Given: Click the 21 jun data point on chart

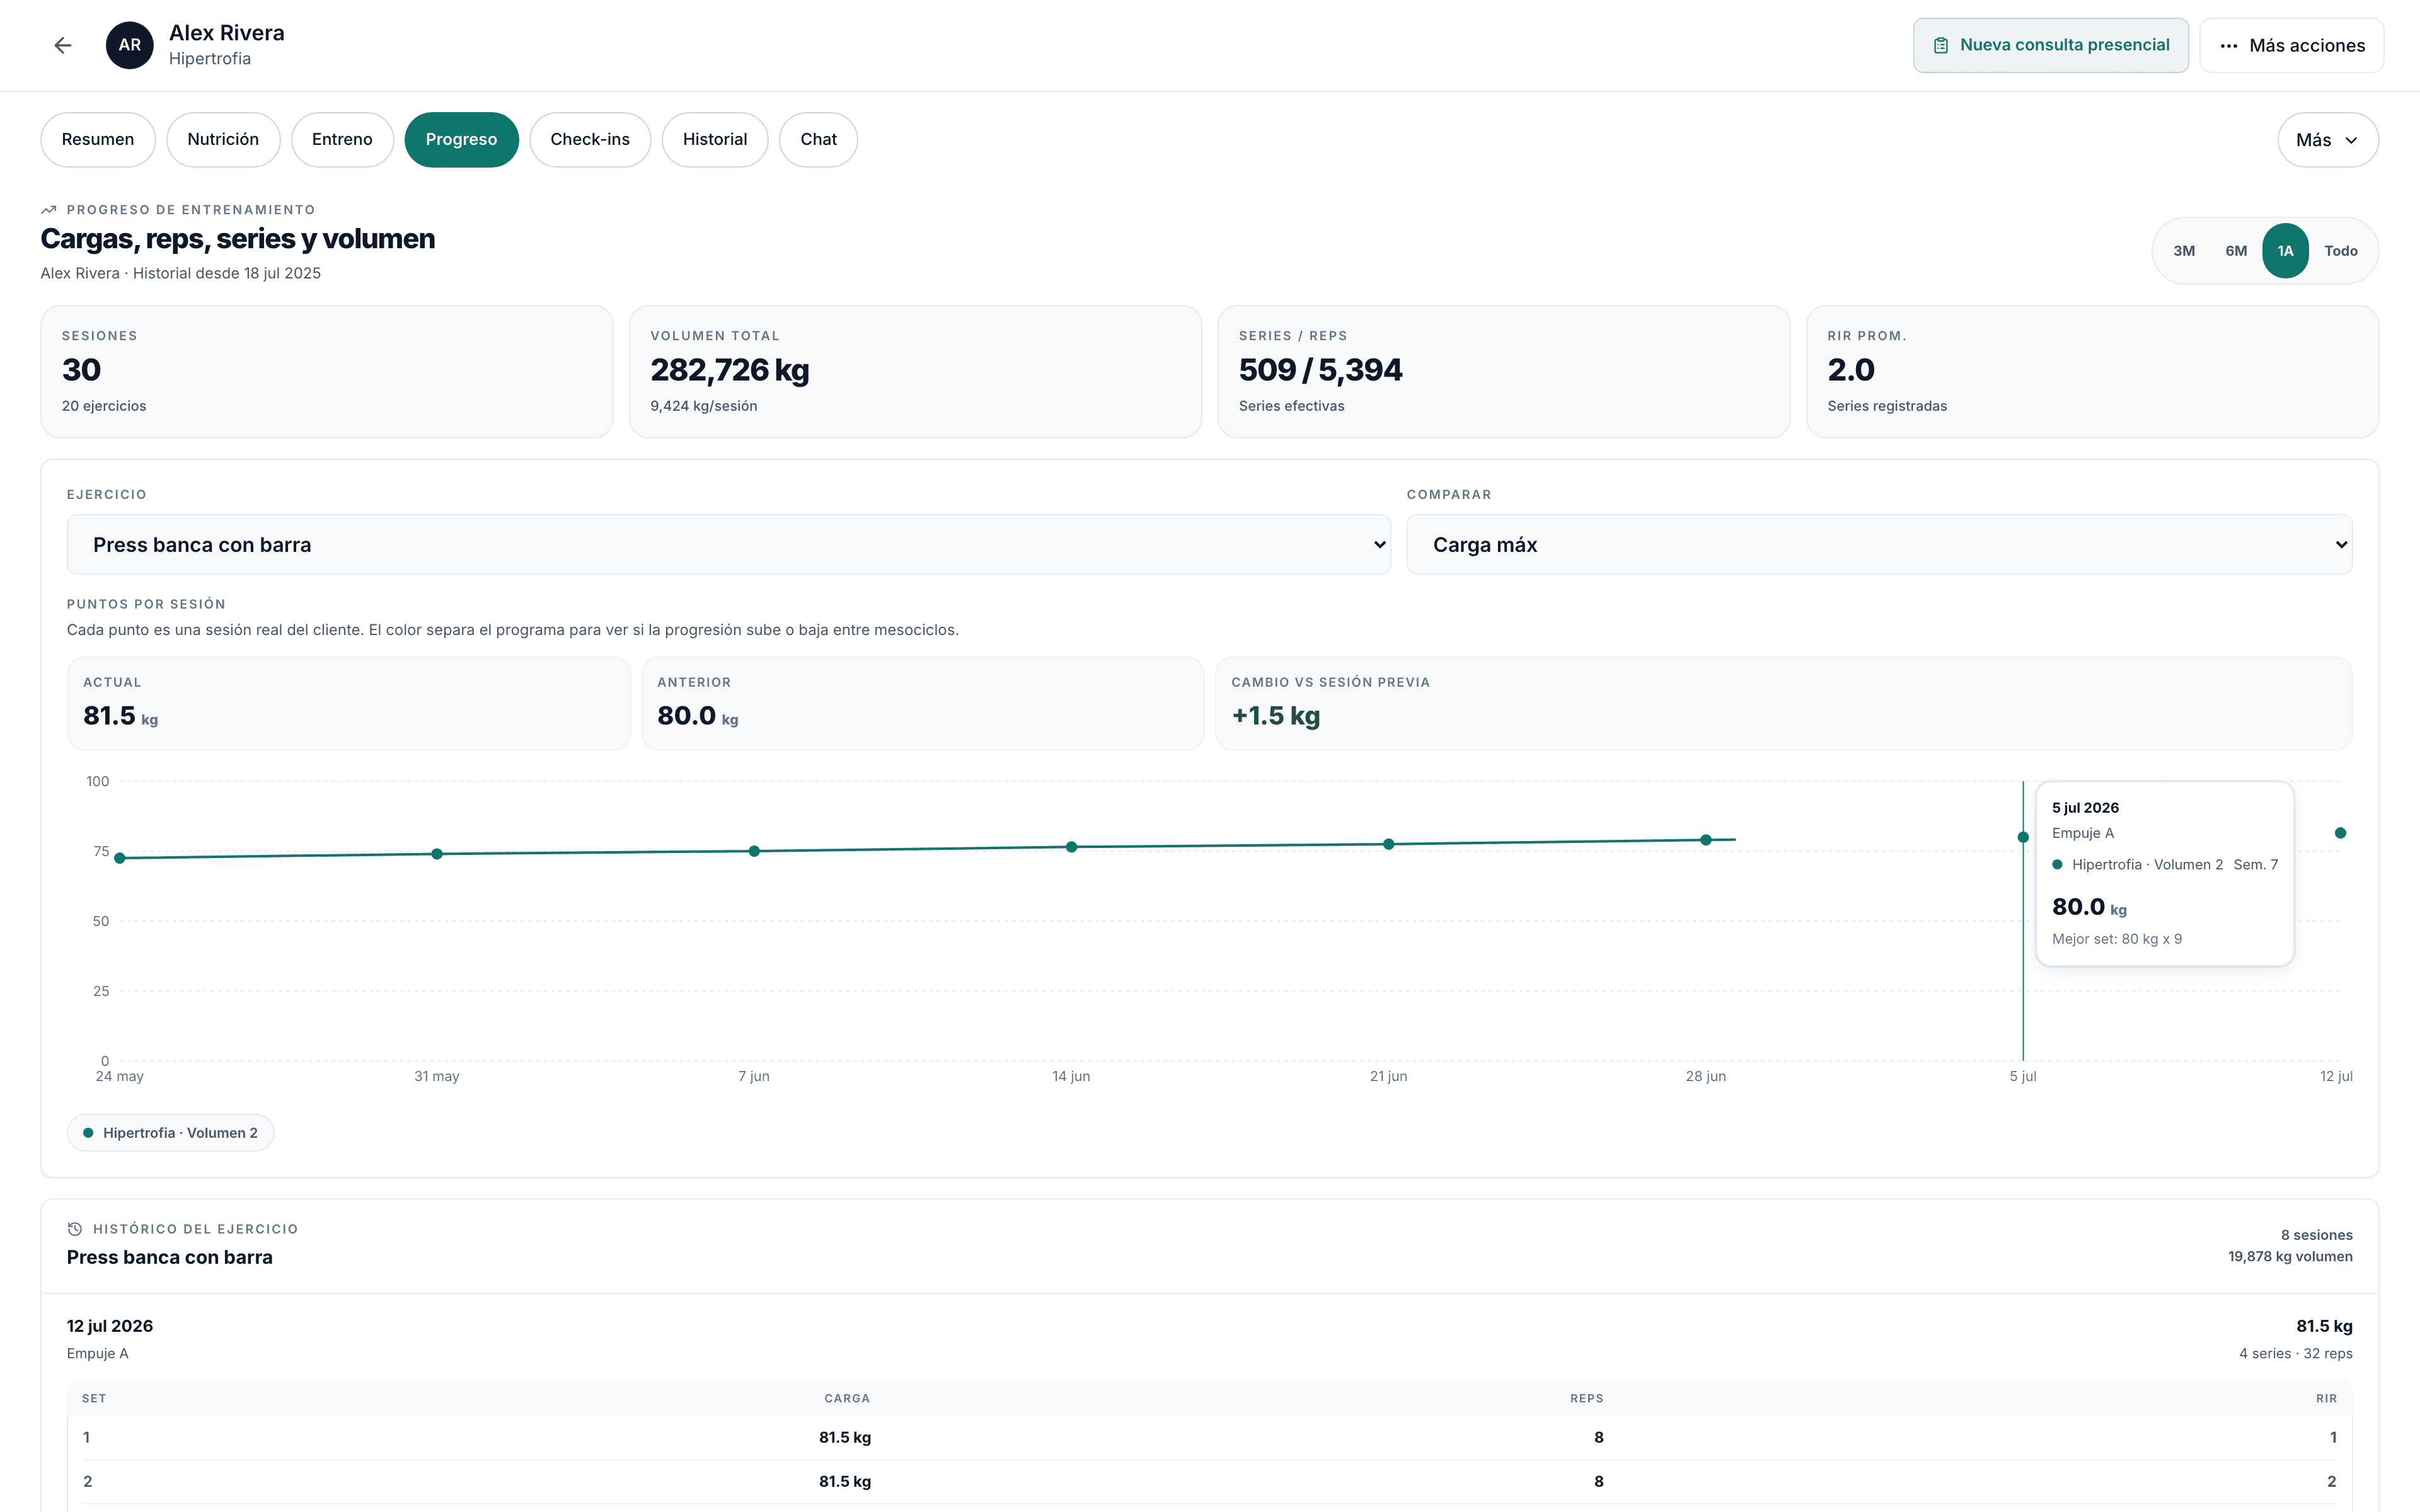Looking at the screenshot, I should pos(1389,844).
